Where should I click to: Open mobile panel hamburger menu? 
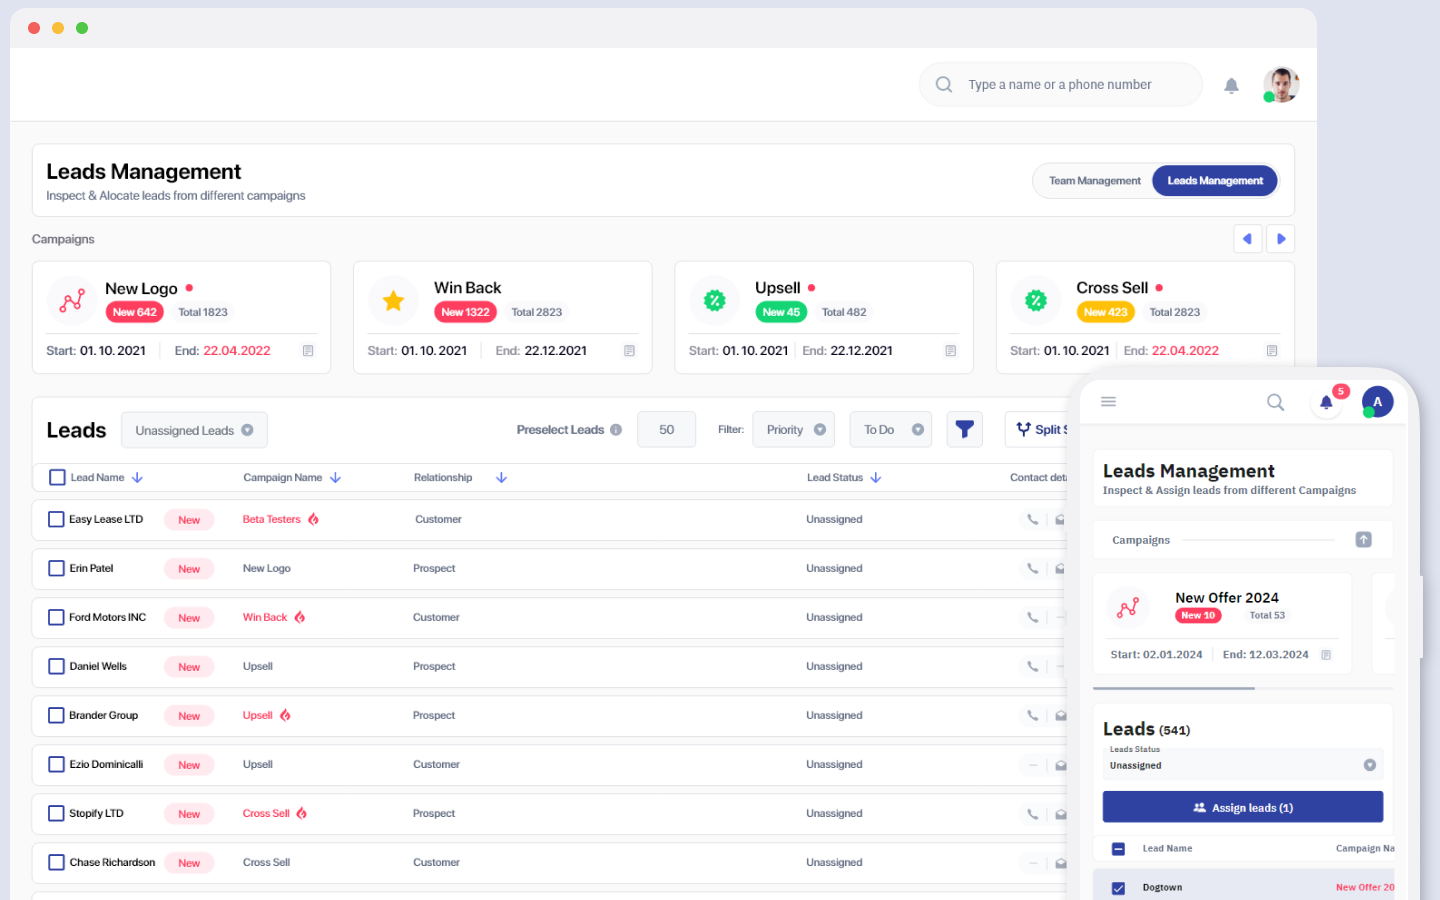tap(1108, 402)
